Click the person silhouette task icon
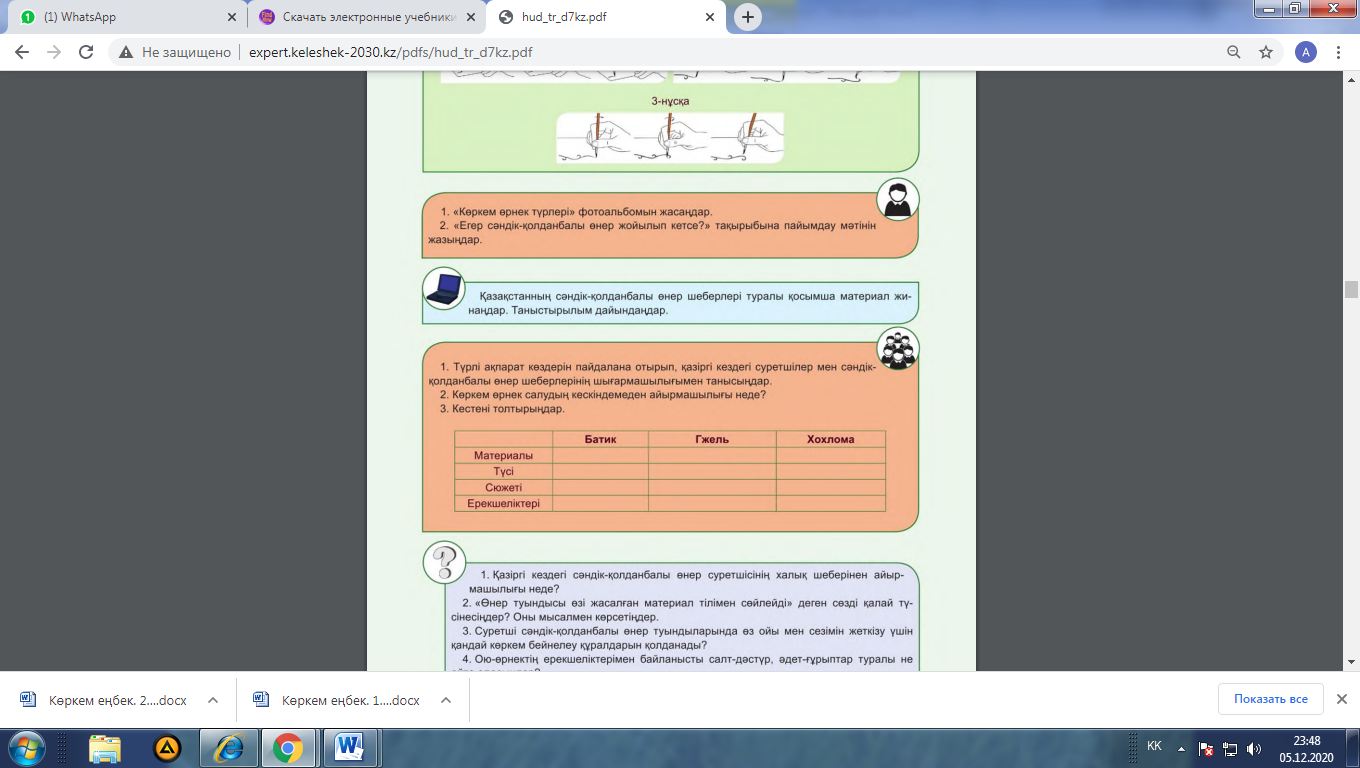This screenshot has height=768, width=1360. coord(897,199)
